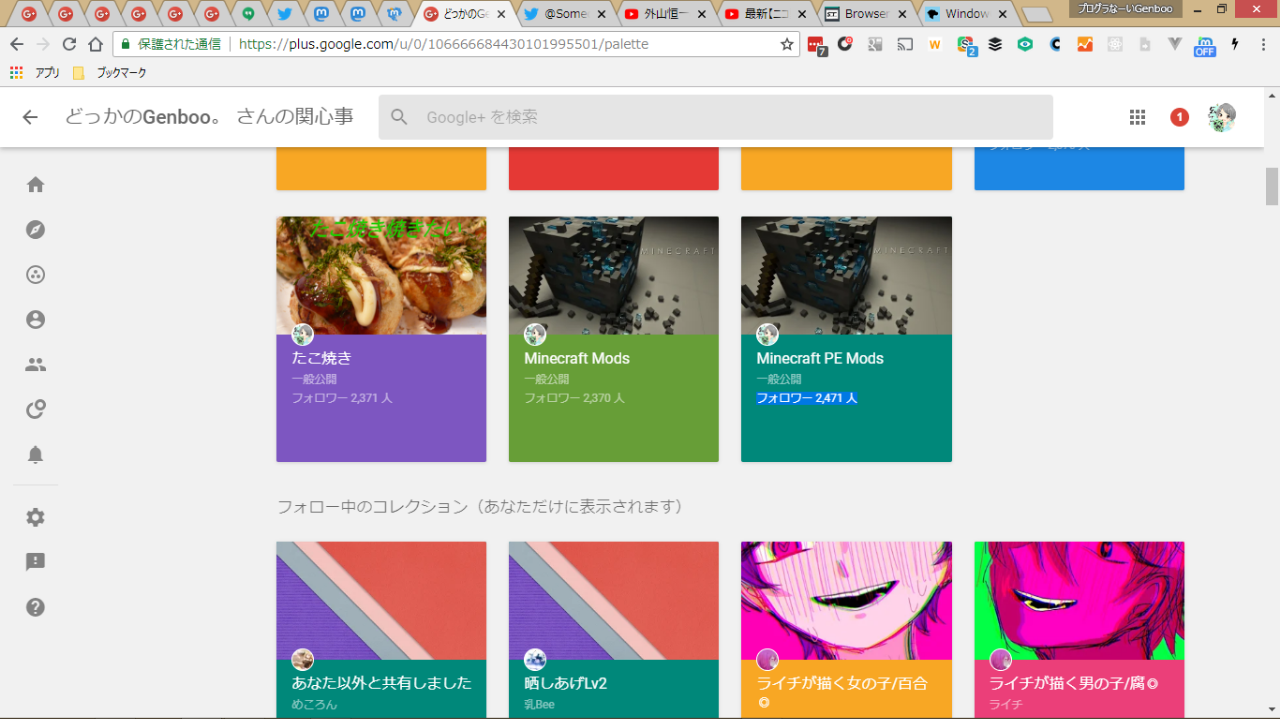Click the red notification count badge
Screen dimensions: 1280x719
coord(1179,117)
